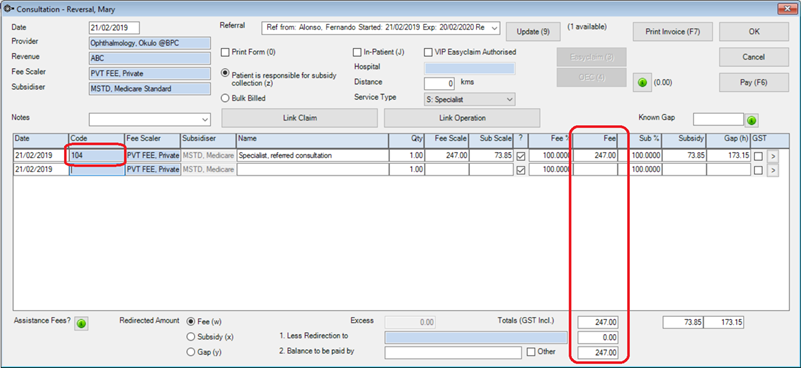Select Redirected Amount Gap (y) radio
The width and height of the screenshot is (801, 368).
[191, 352]
